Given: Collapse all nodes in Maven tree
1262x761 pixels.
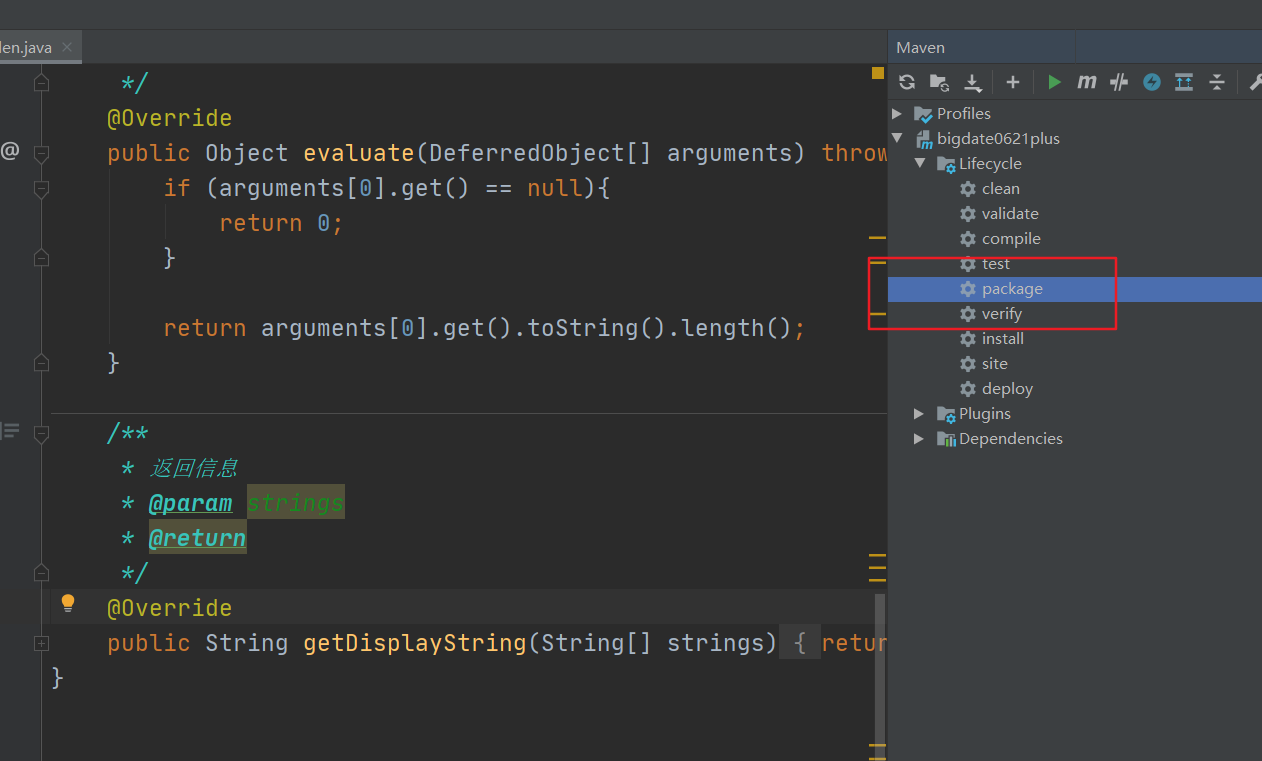Looking at the screenshot, I should [1217, 82].
